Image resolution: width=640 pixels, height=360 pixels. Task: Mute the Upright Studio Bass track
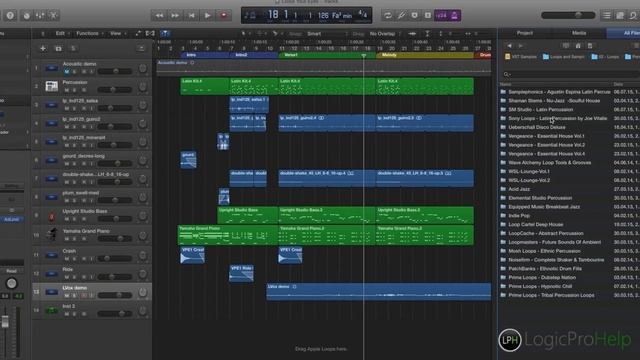67,219
